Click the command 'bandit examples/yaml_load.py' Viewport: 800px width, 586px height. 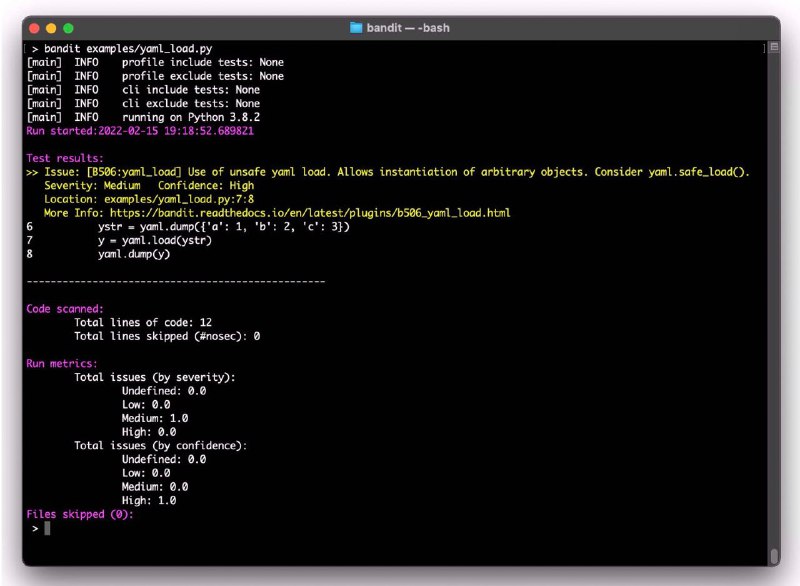pyautogui.click(x=128, y=48)
